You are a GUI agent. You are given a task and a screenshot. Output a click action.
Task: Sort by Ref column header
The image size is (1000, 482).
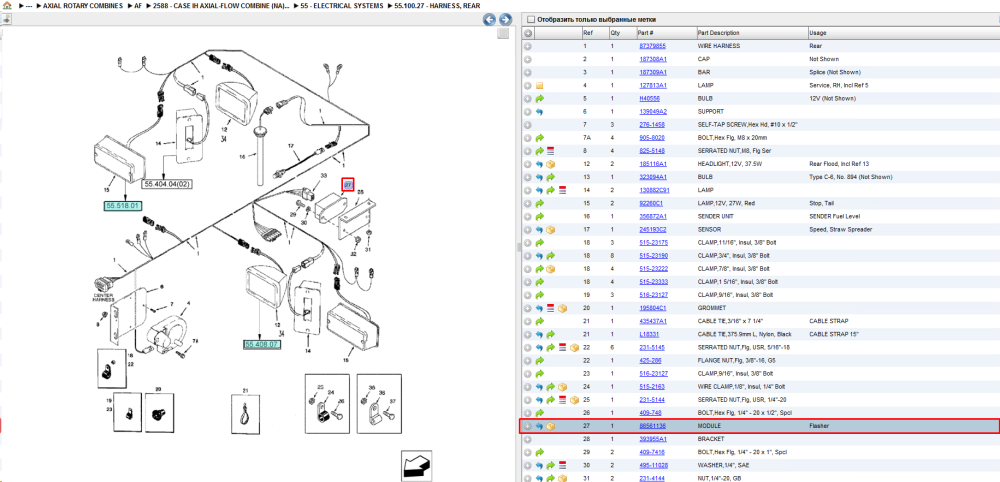(x=587, y=33)
